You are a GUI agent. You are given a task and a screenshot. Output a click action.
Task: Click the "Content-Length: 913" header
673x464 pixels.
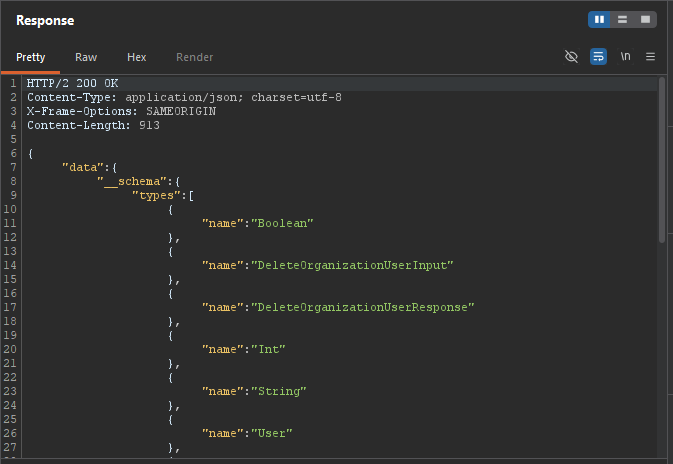[x=93, y=125]
